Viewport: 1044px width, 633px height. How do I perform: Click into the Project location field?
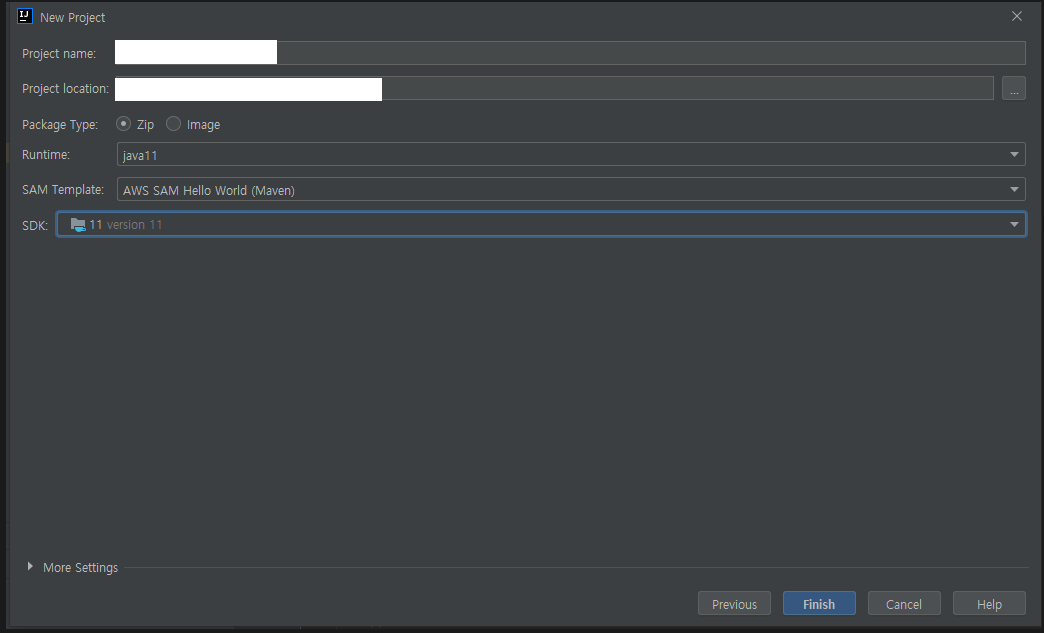[554, 89]
